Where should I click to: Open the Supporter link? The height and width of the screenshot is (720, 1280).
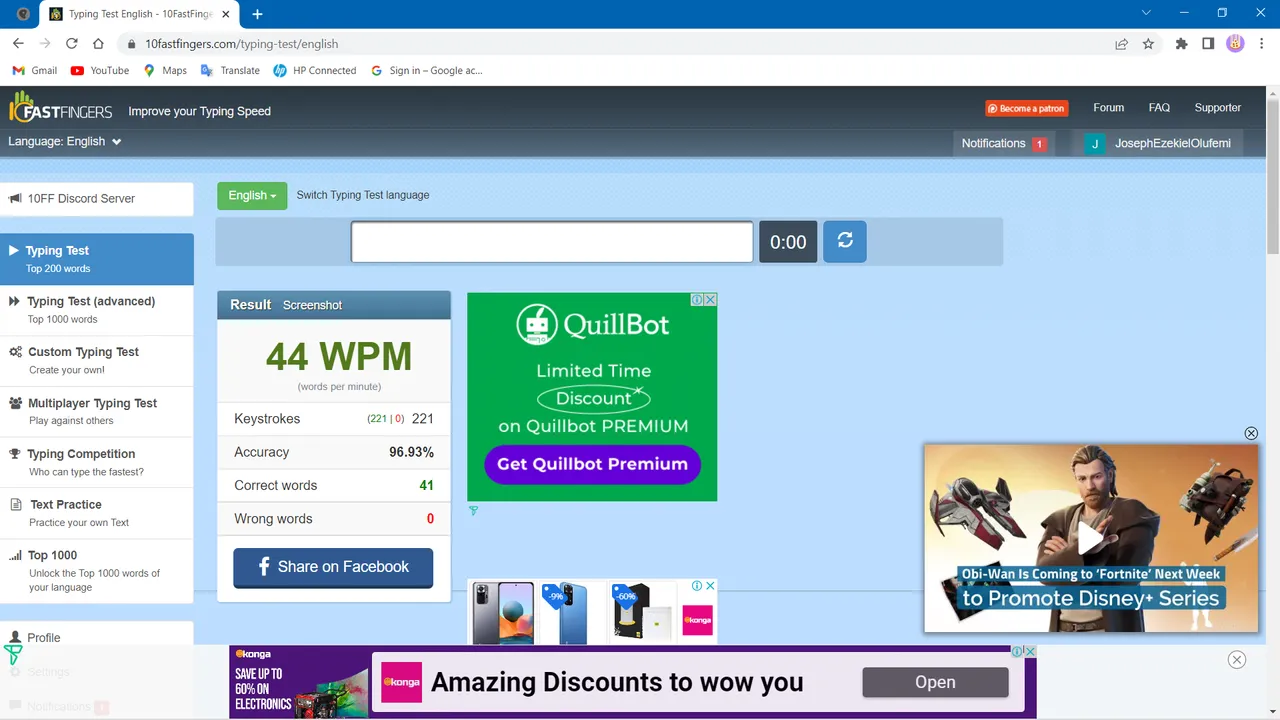[x=1217, y=108]
